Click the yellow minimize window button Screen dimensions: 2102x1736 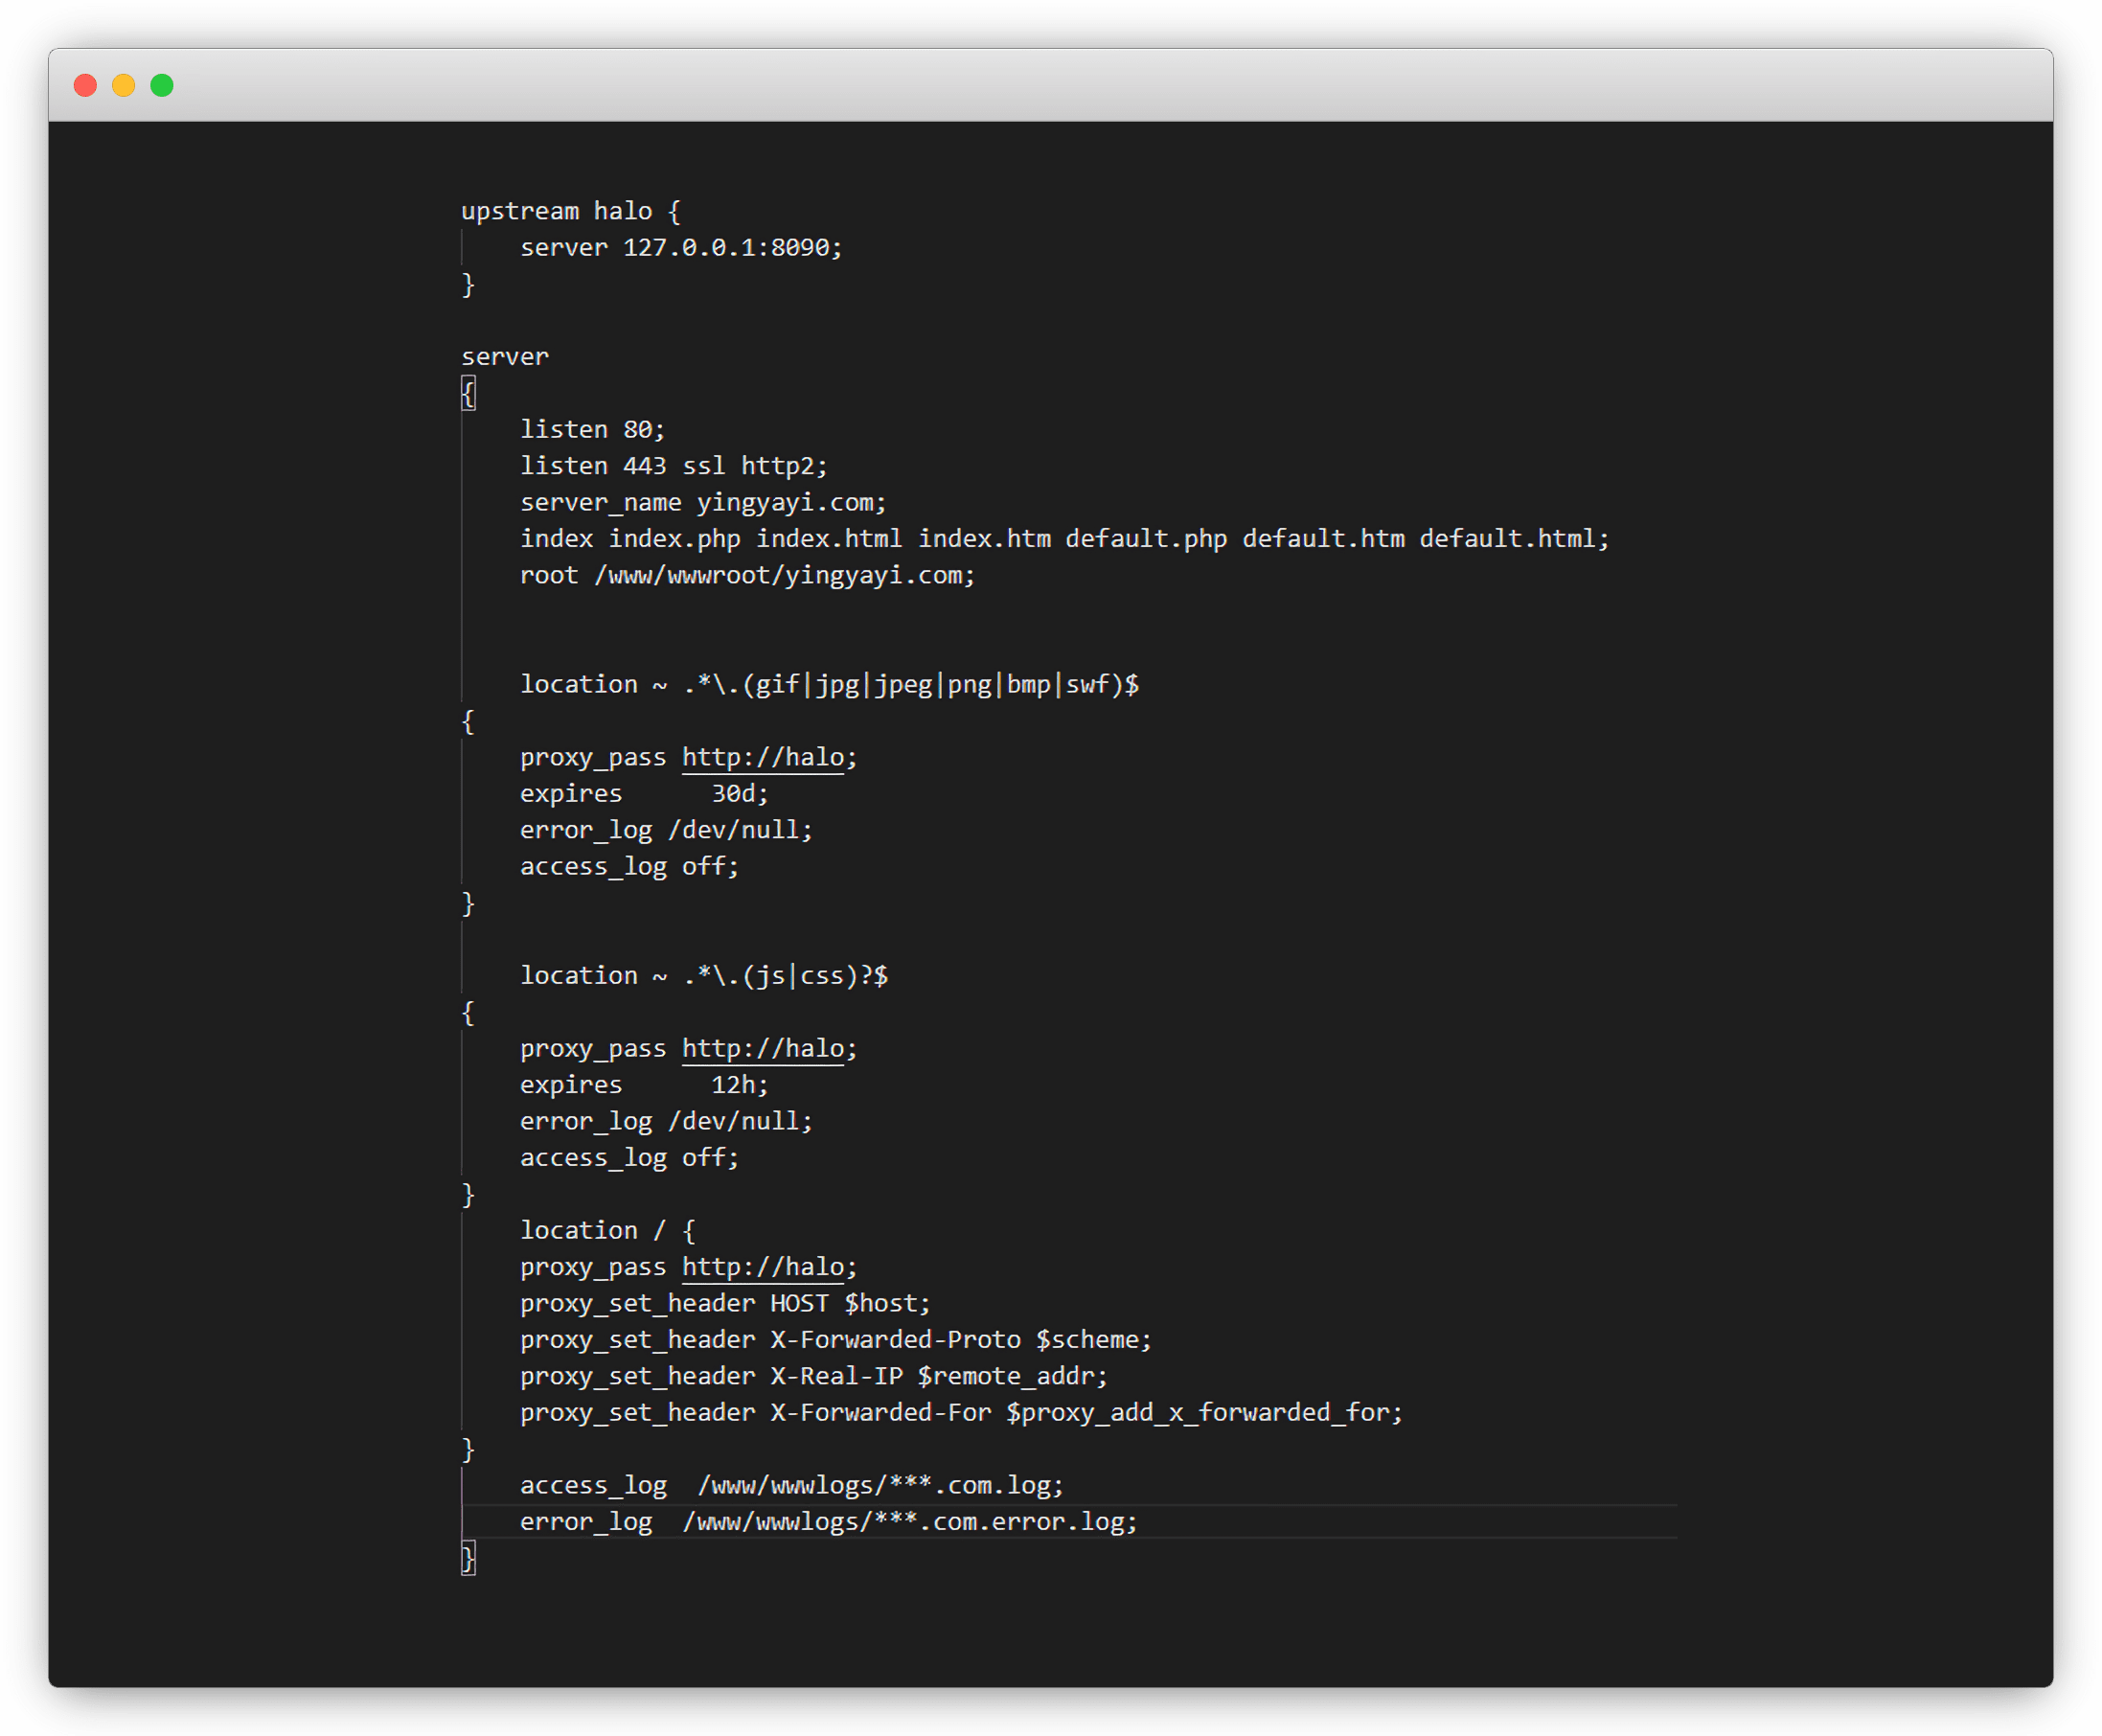[x=123, y=85]
